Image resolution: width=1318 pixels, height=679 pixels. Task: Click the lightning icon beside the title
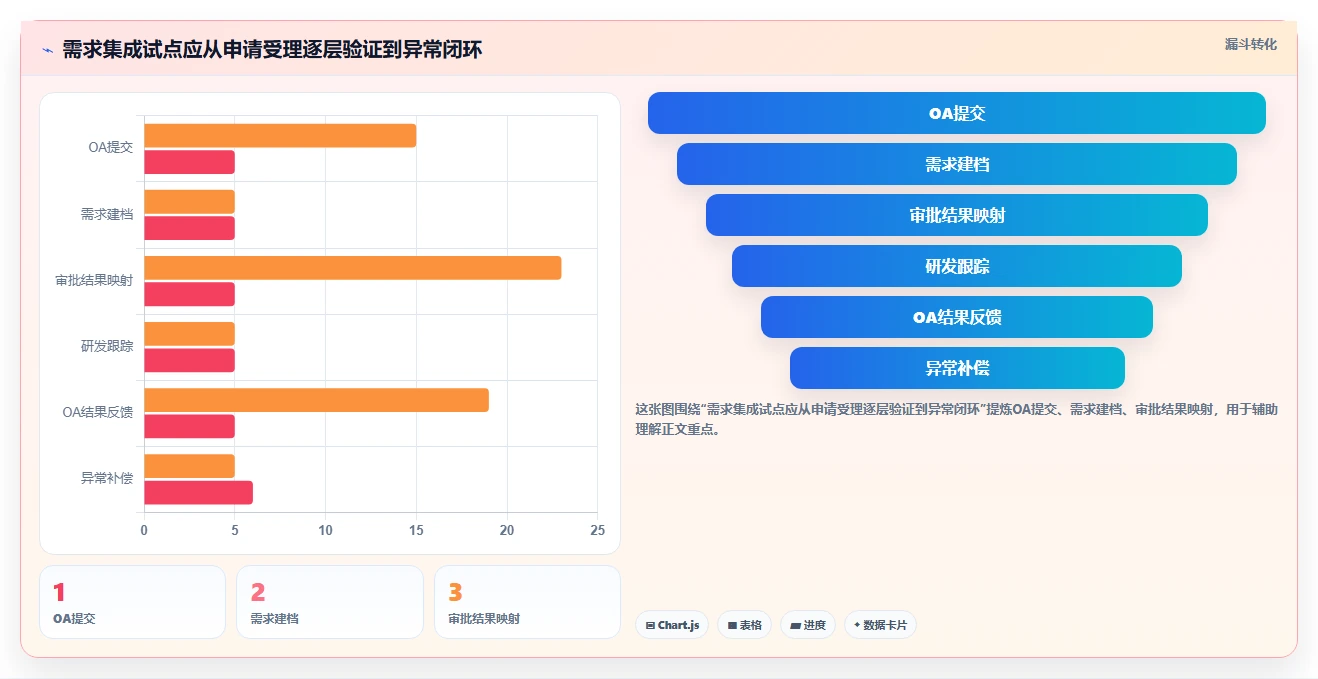(x=47, y=50)
